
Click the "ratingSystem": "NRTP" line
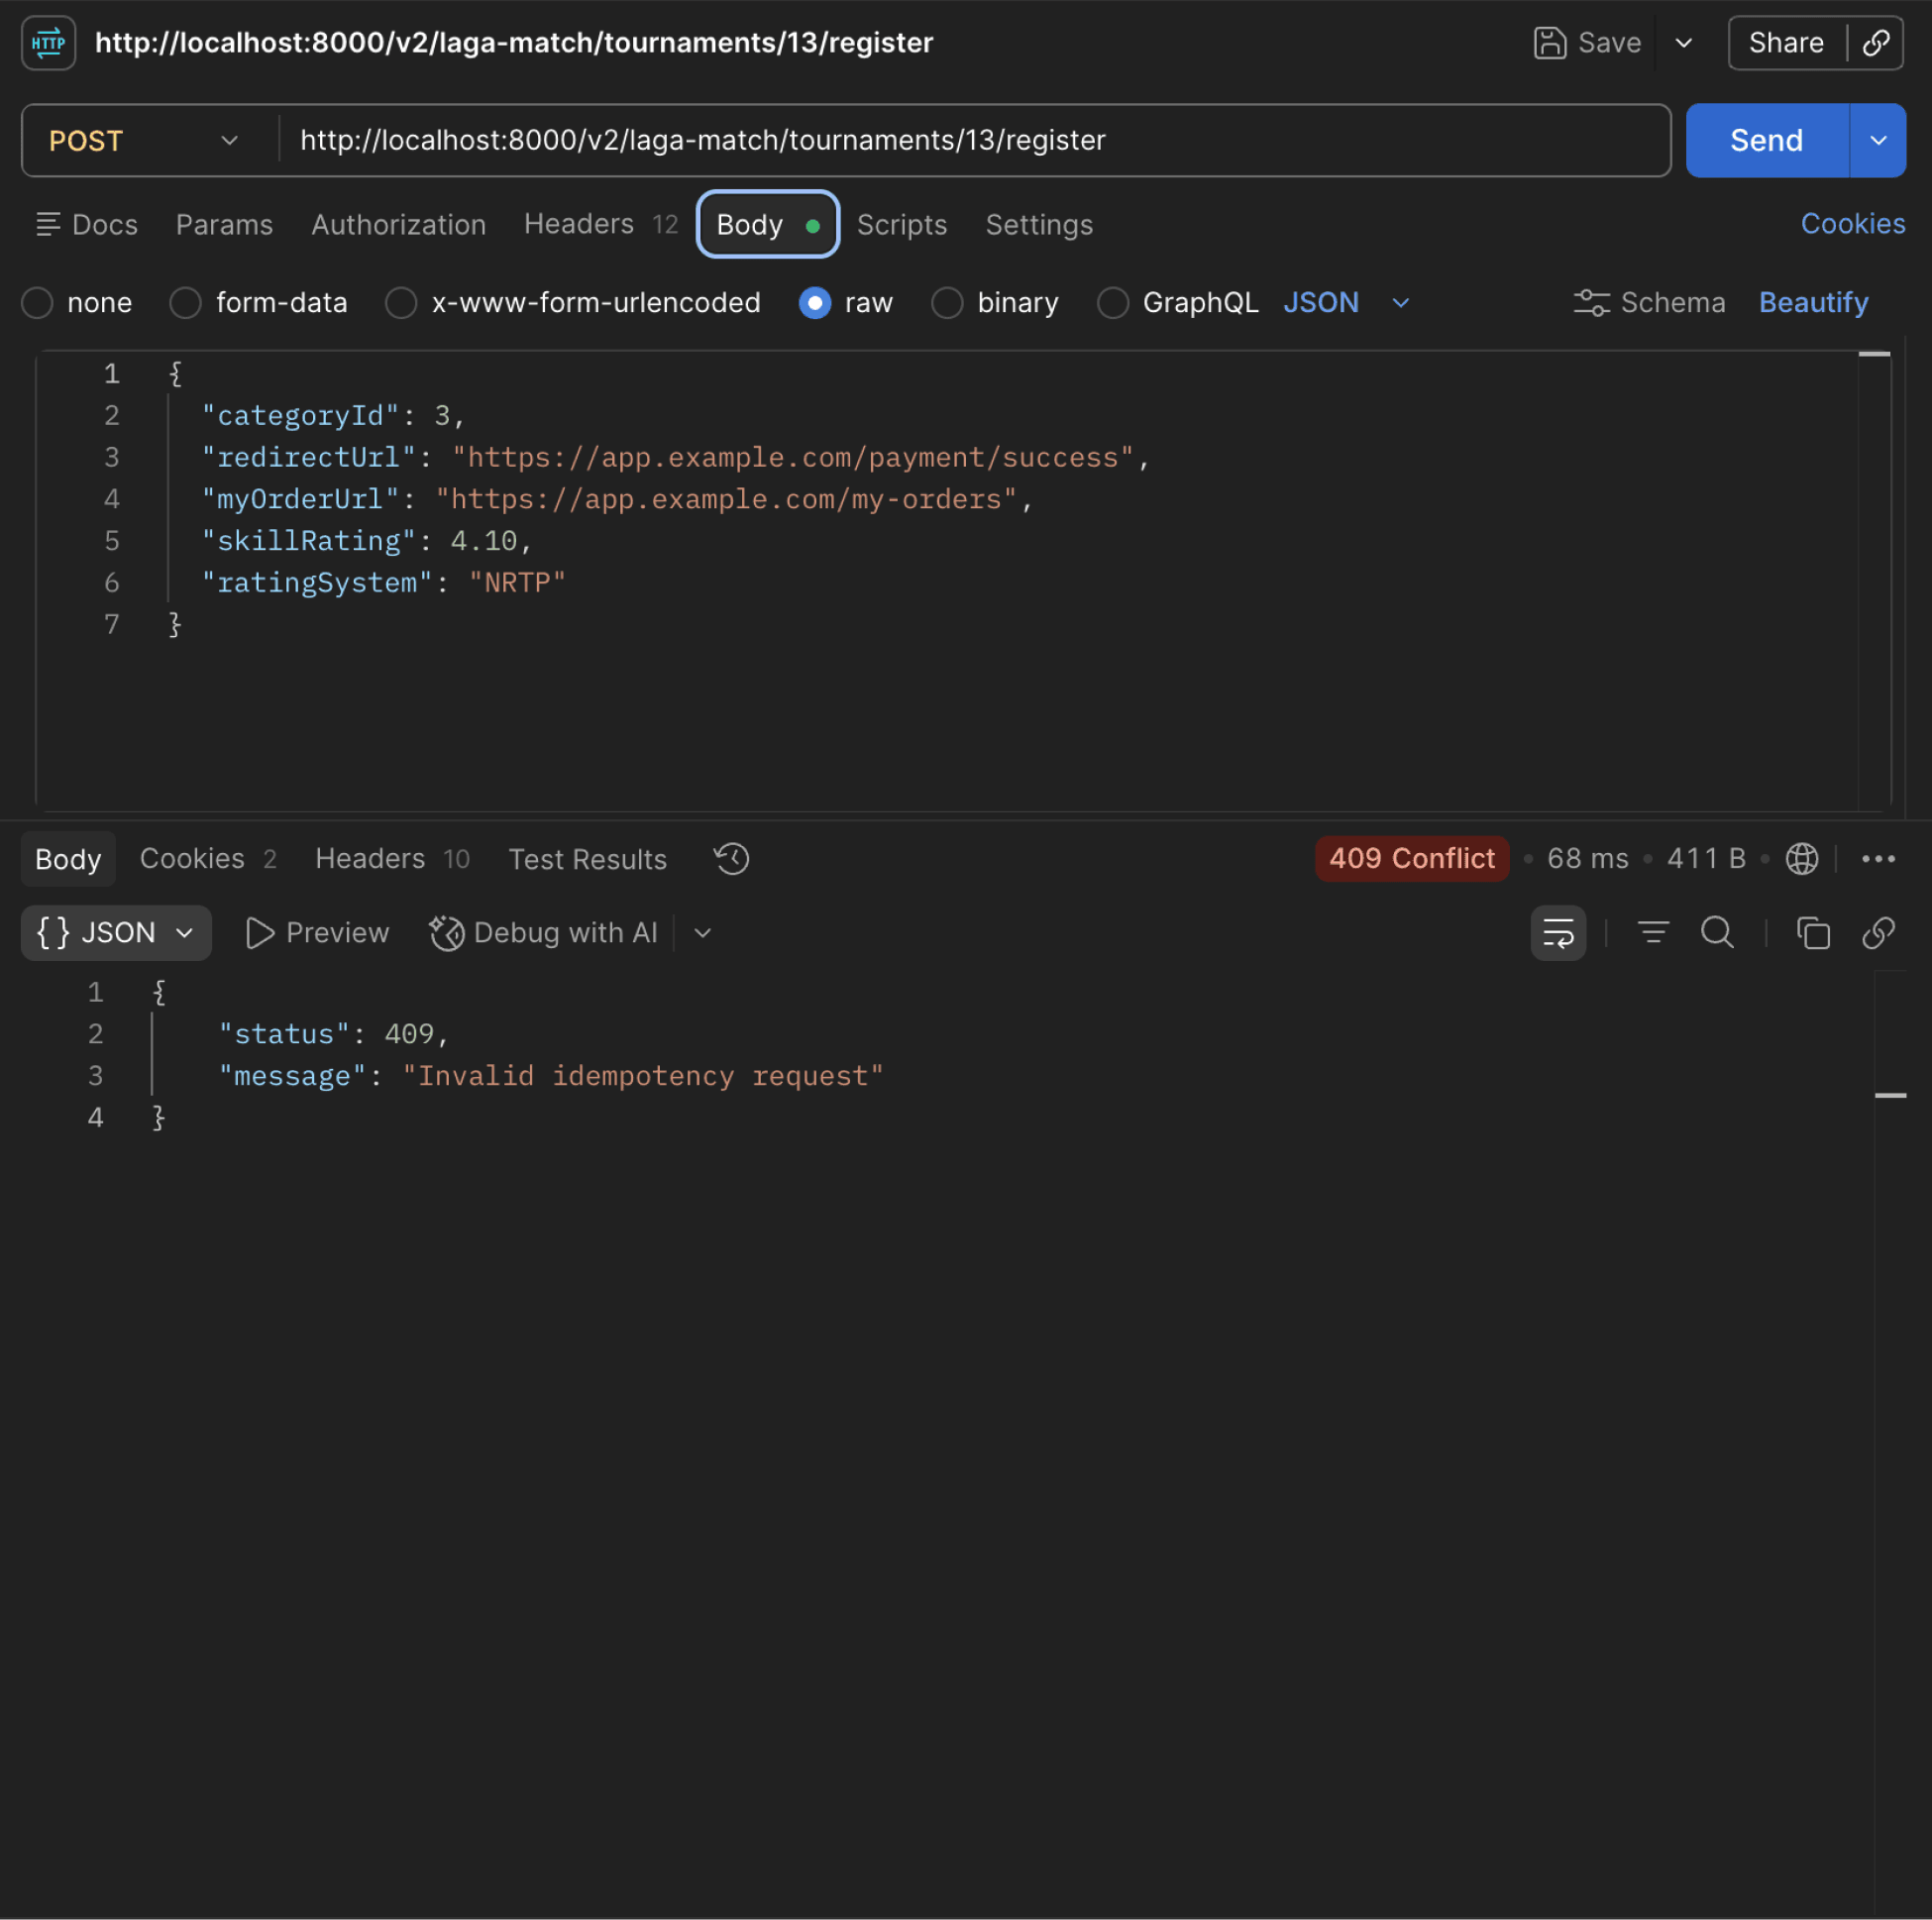pyautogui.click(x=384, y=583)
